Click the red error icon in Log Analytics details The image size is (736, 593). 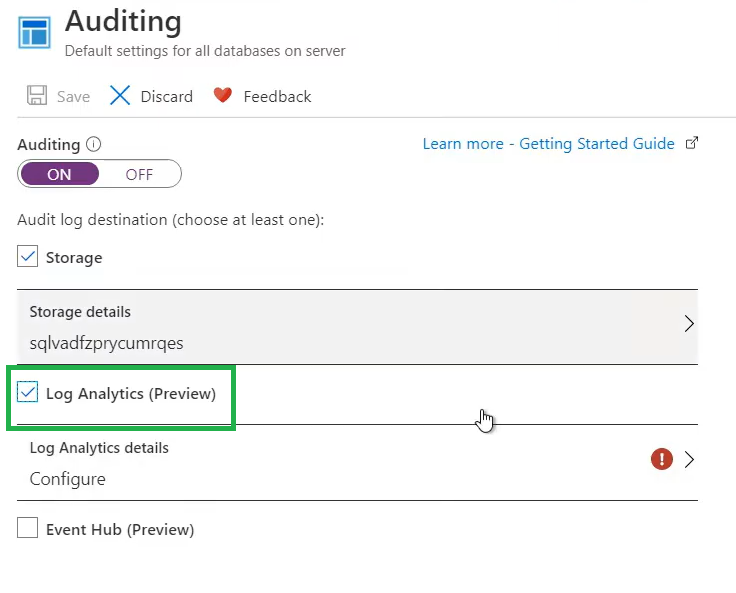[x=661, y=459]
